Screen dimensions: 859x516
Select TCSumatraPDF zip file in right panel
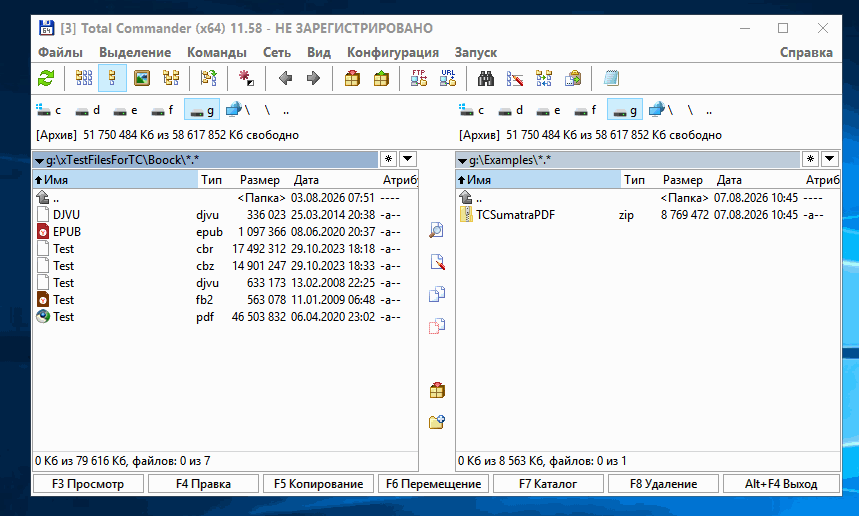click(648, 215)
